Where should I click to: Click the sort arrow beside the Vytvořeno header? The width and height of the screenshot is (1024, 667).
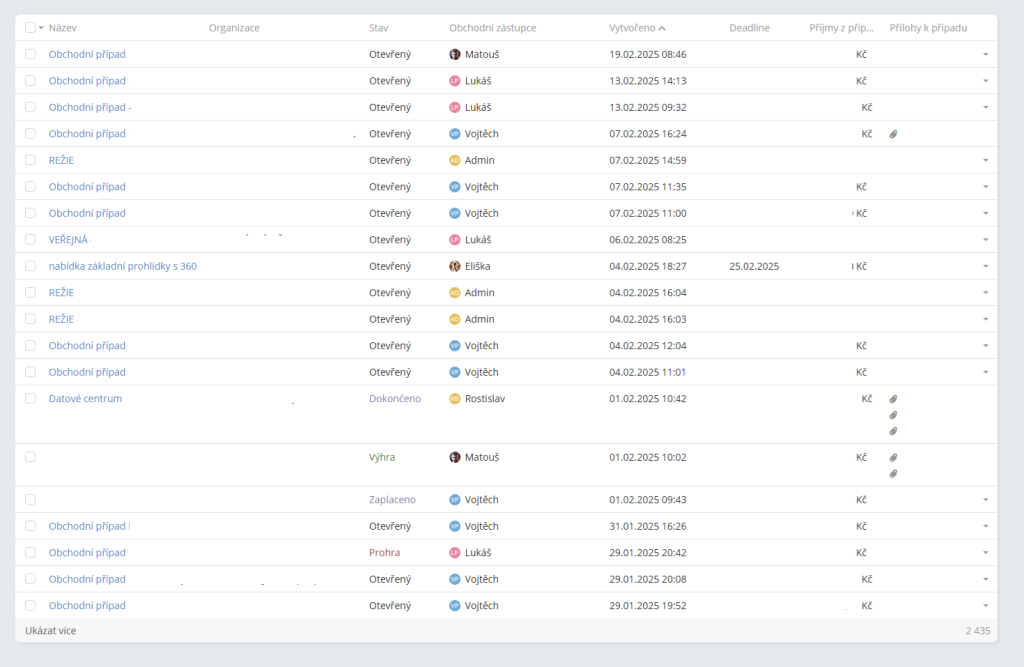point(663,28)
